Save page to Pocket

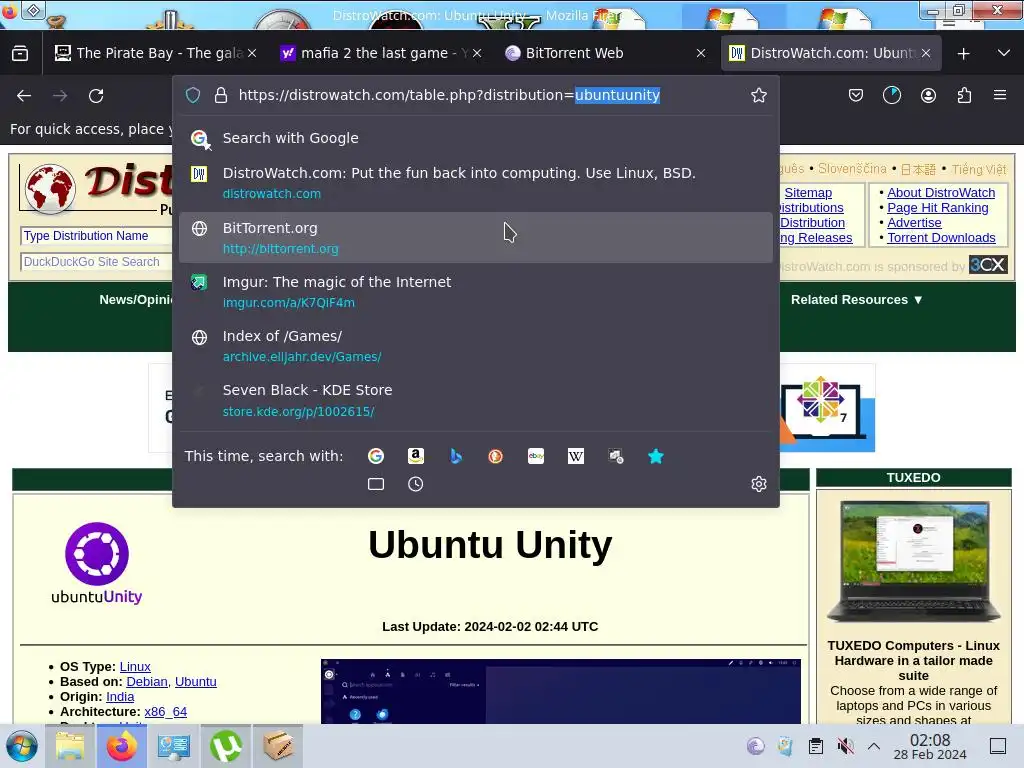coord(856,96)
